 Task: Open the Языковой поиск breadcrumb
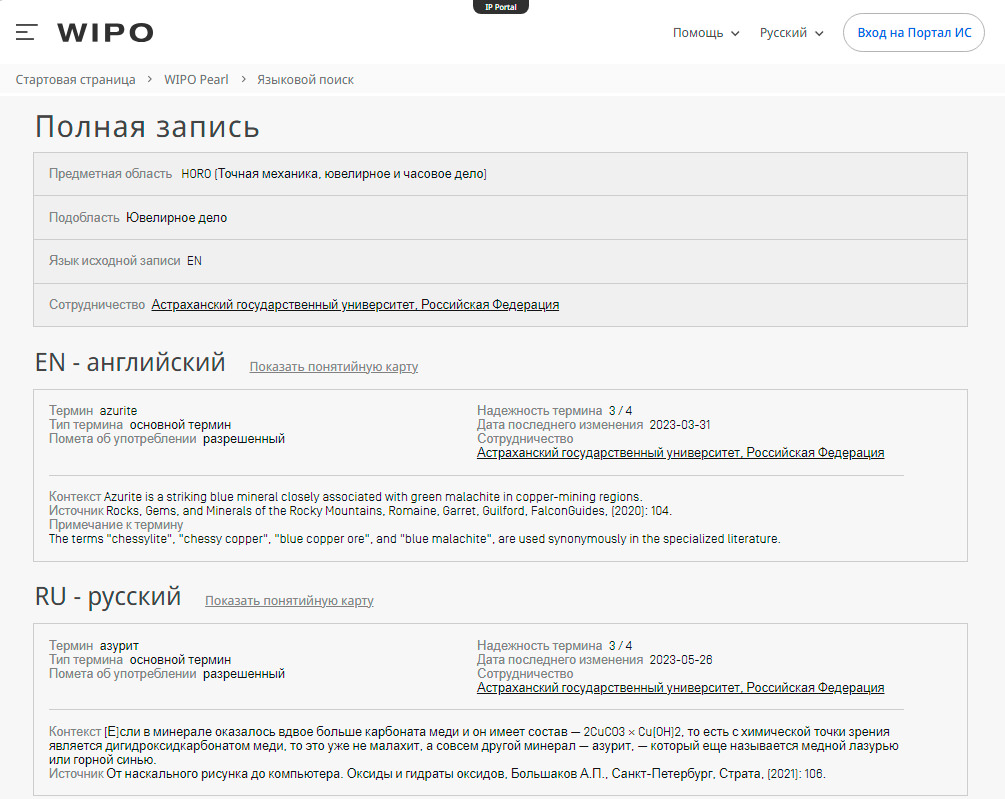pos(305,79)
